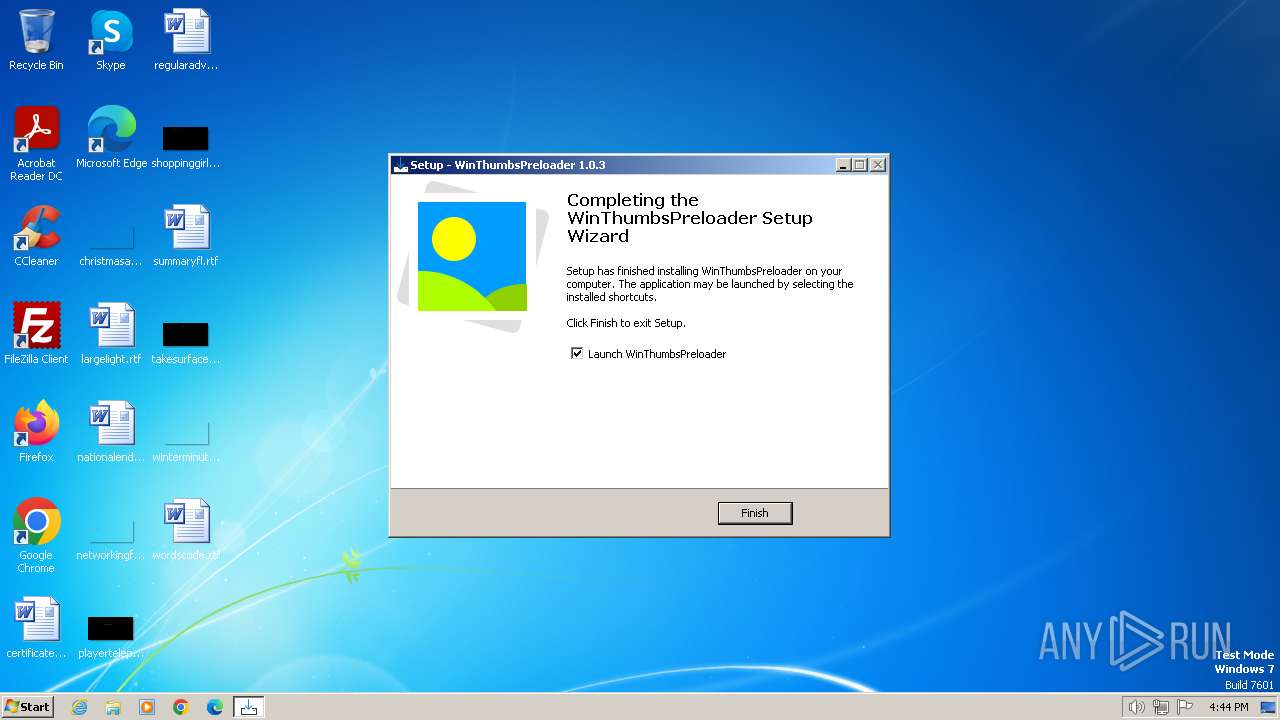Select the nationalend document icon
The width and height of the screenshot is (1280, 720).
point(111,432)
